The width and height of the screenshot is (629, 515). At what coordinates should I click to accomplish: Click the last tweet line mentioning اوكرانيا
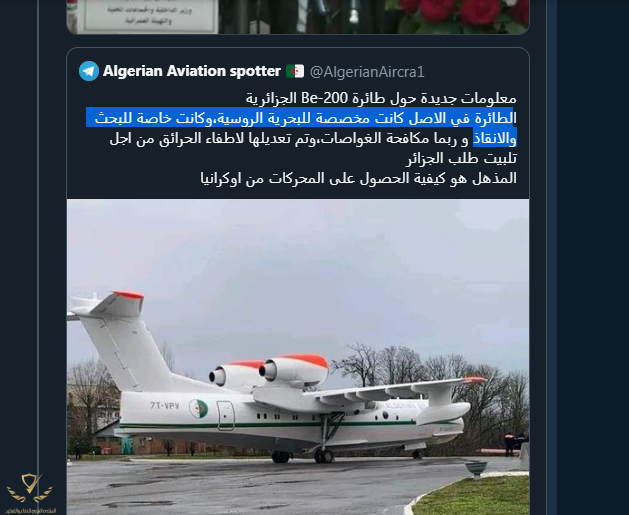[359, 178]
